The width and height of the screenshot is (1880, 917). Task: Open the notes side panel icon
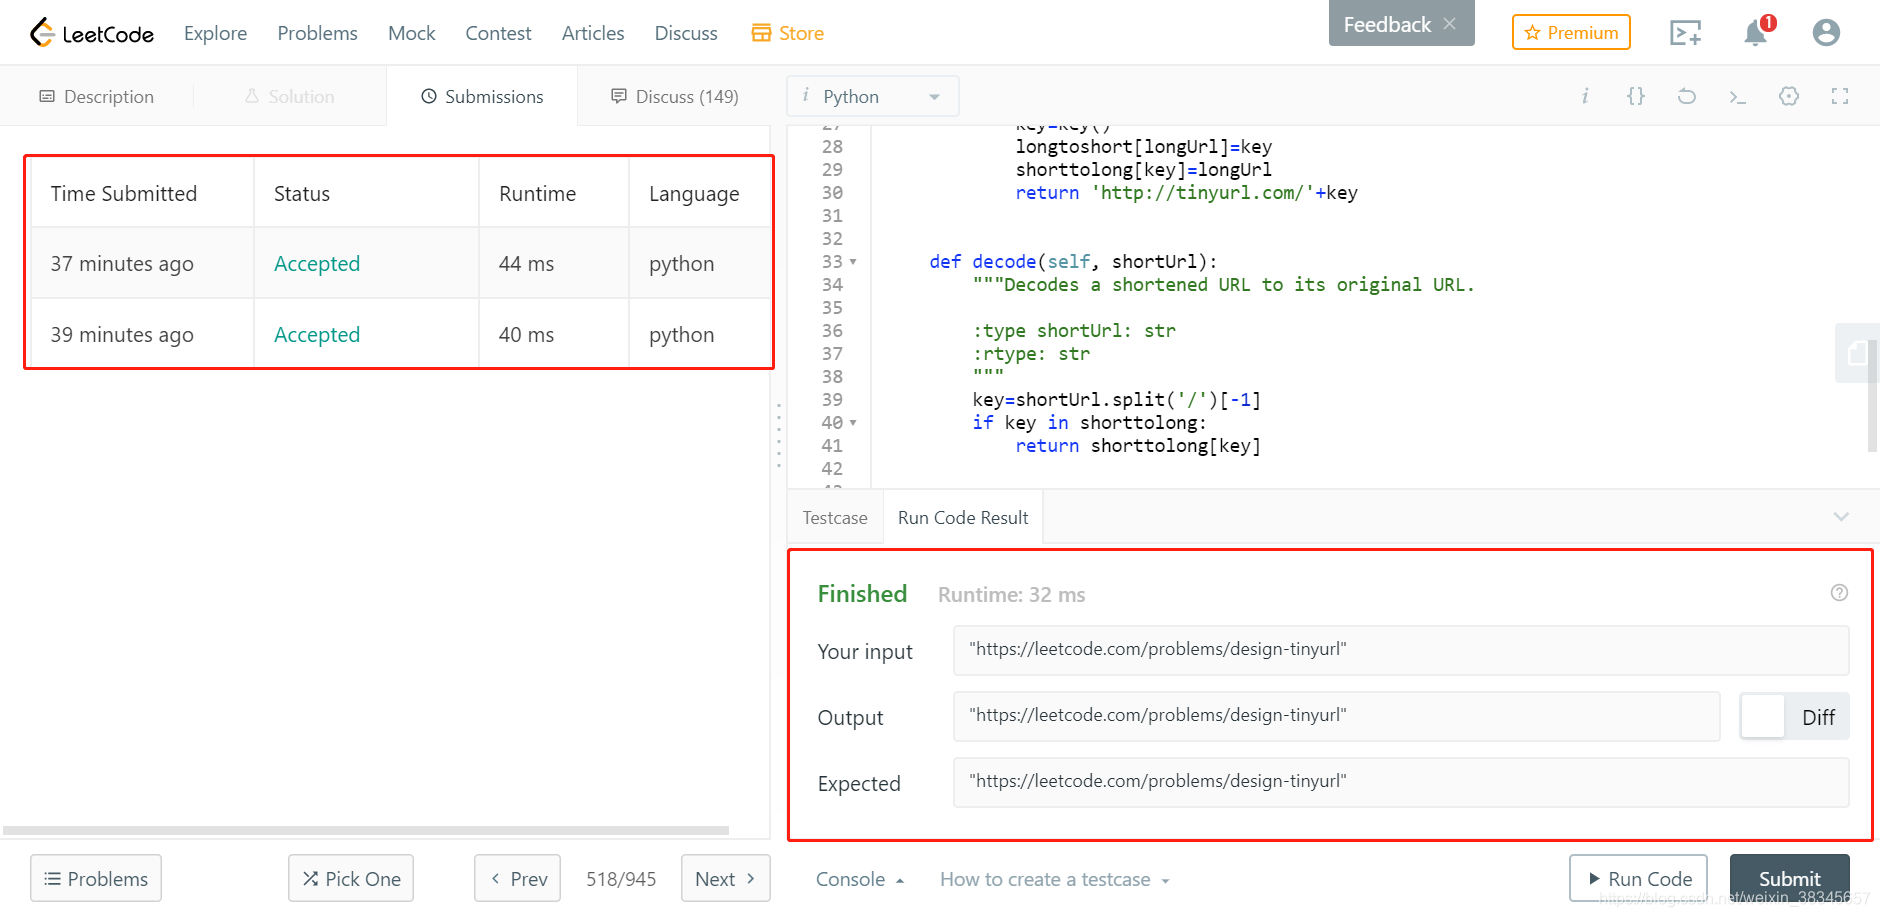[x=1857, y=353]
